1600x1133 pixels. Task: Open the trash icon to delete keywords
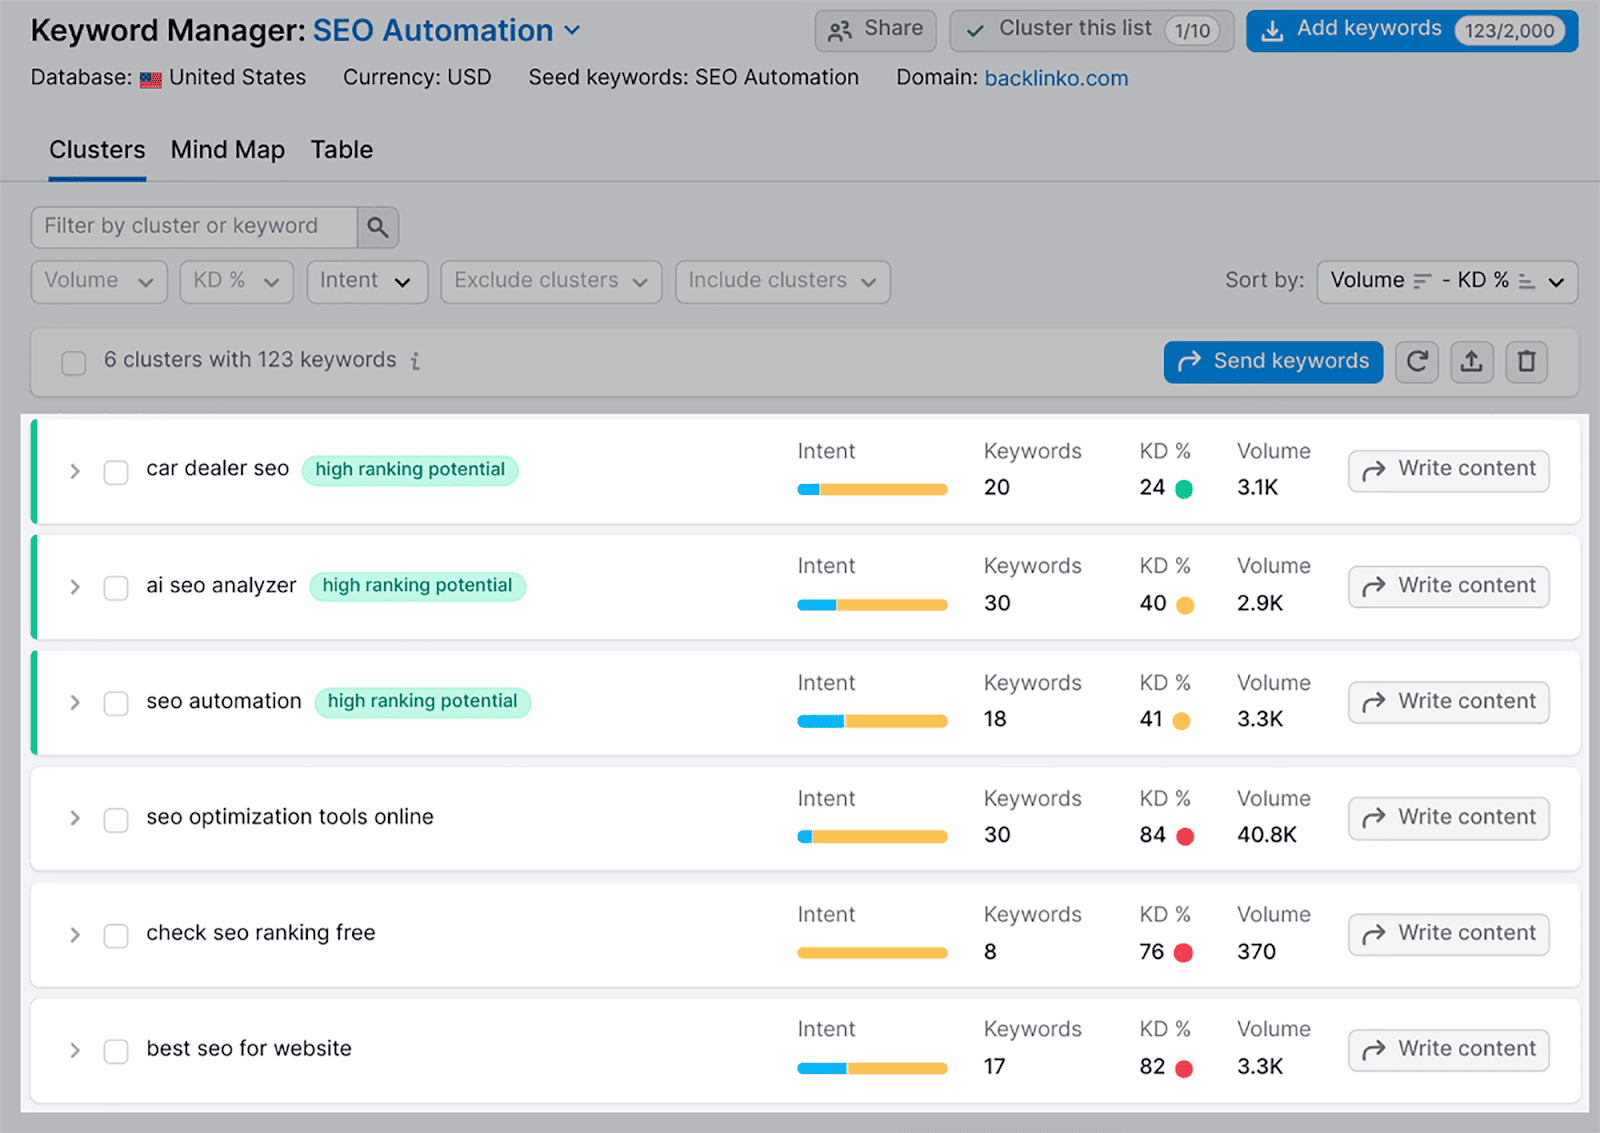tap(1526, 361)
